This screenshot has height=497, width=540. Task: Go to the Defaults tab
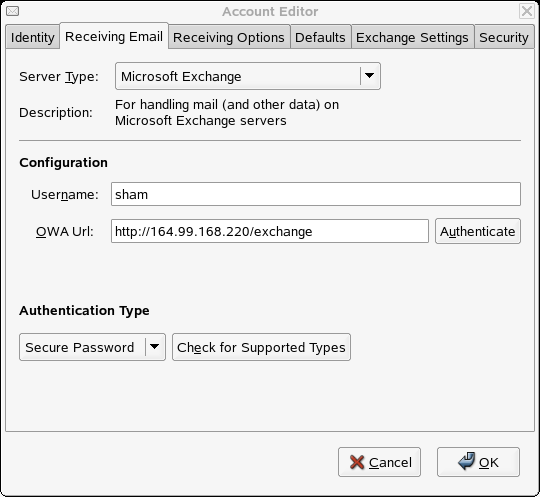[320, 37]
